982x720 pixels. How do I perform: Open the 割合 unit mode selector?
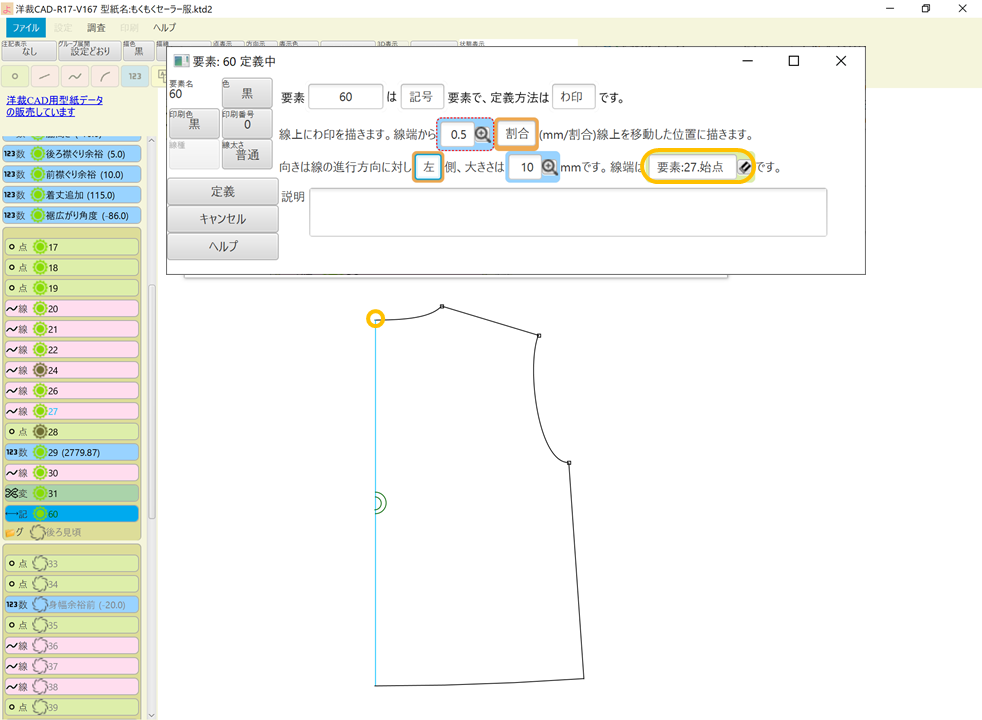(x=516, y=133)
